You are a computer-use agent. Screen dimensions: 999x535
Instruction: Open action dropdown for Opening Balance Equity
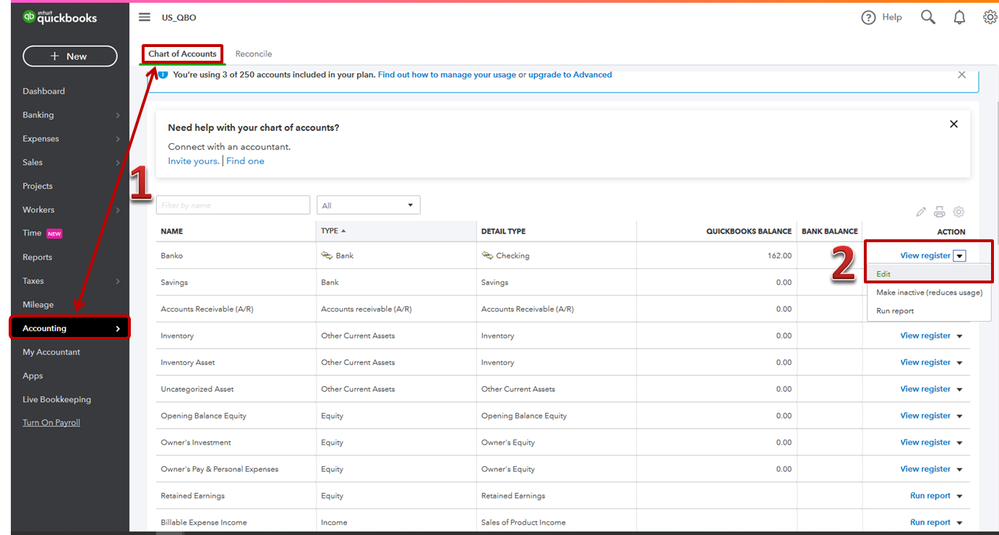959,416
